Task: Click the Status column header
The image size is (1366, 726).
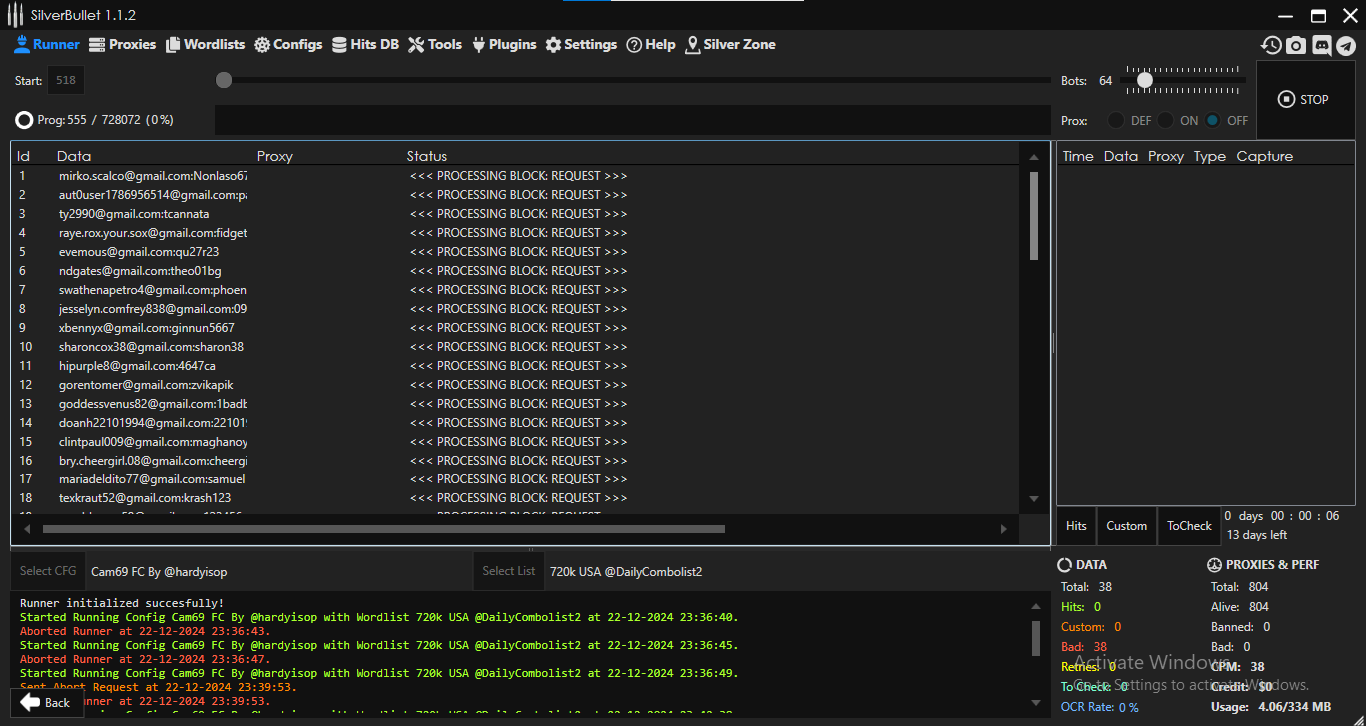Action: pos(427,156)
